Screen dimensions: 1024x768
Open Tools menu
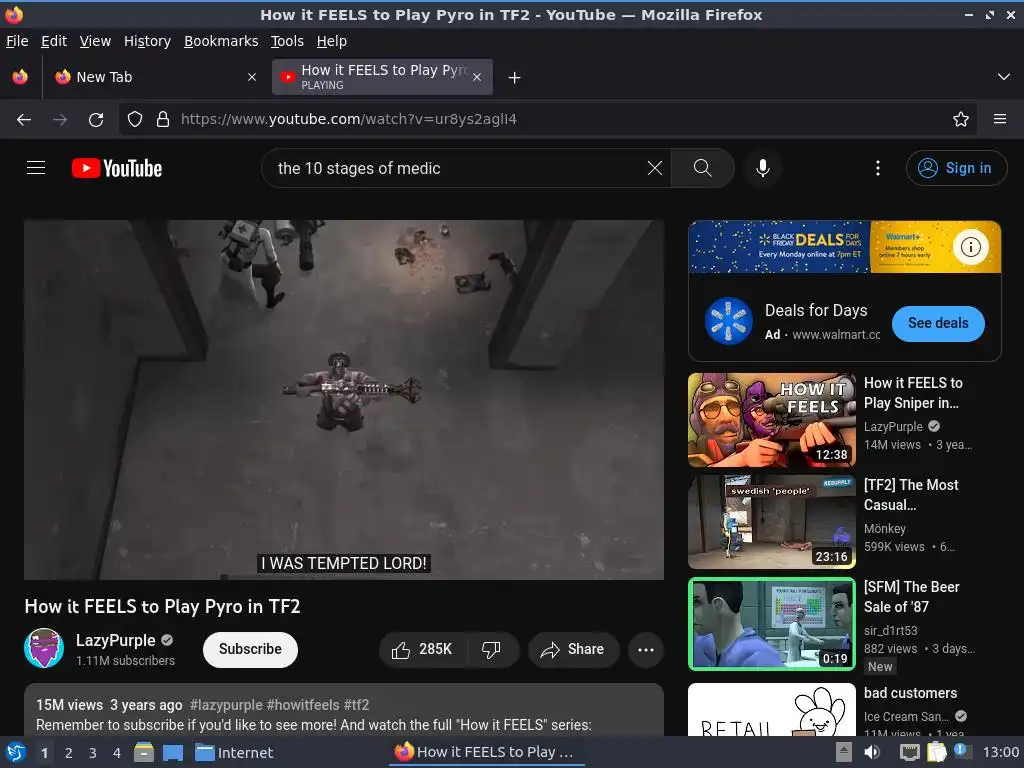287,41
